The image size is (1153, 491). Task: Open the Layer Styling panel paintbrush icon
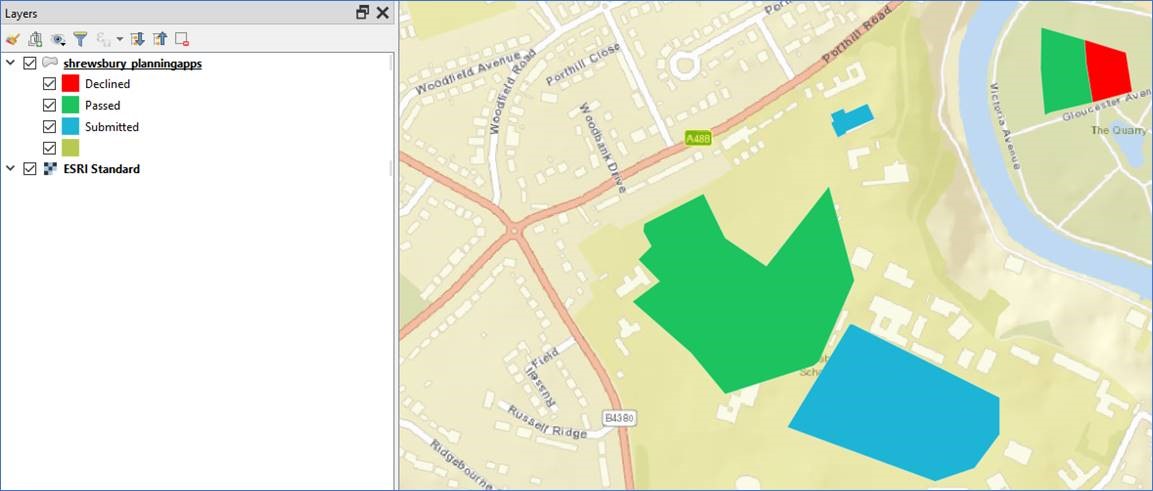point(12,39)
